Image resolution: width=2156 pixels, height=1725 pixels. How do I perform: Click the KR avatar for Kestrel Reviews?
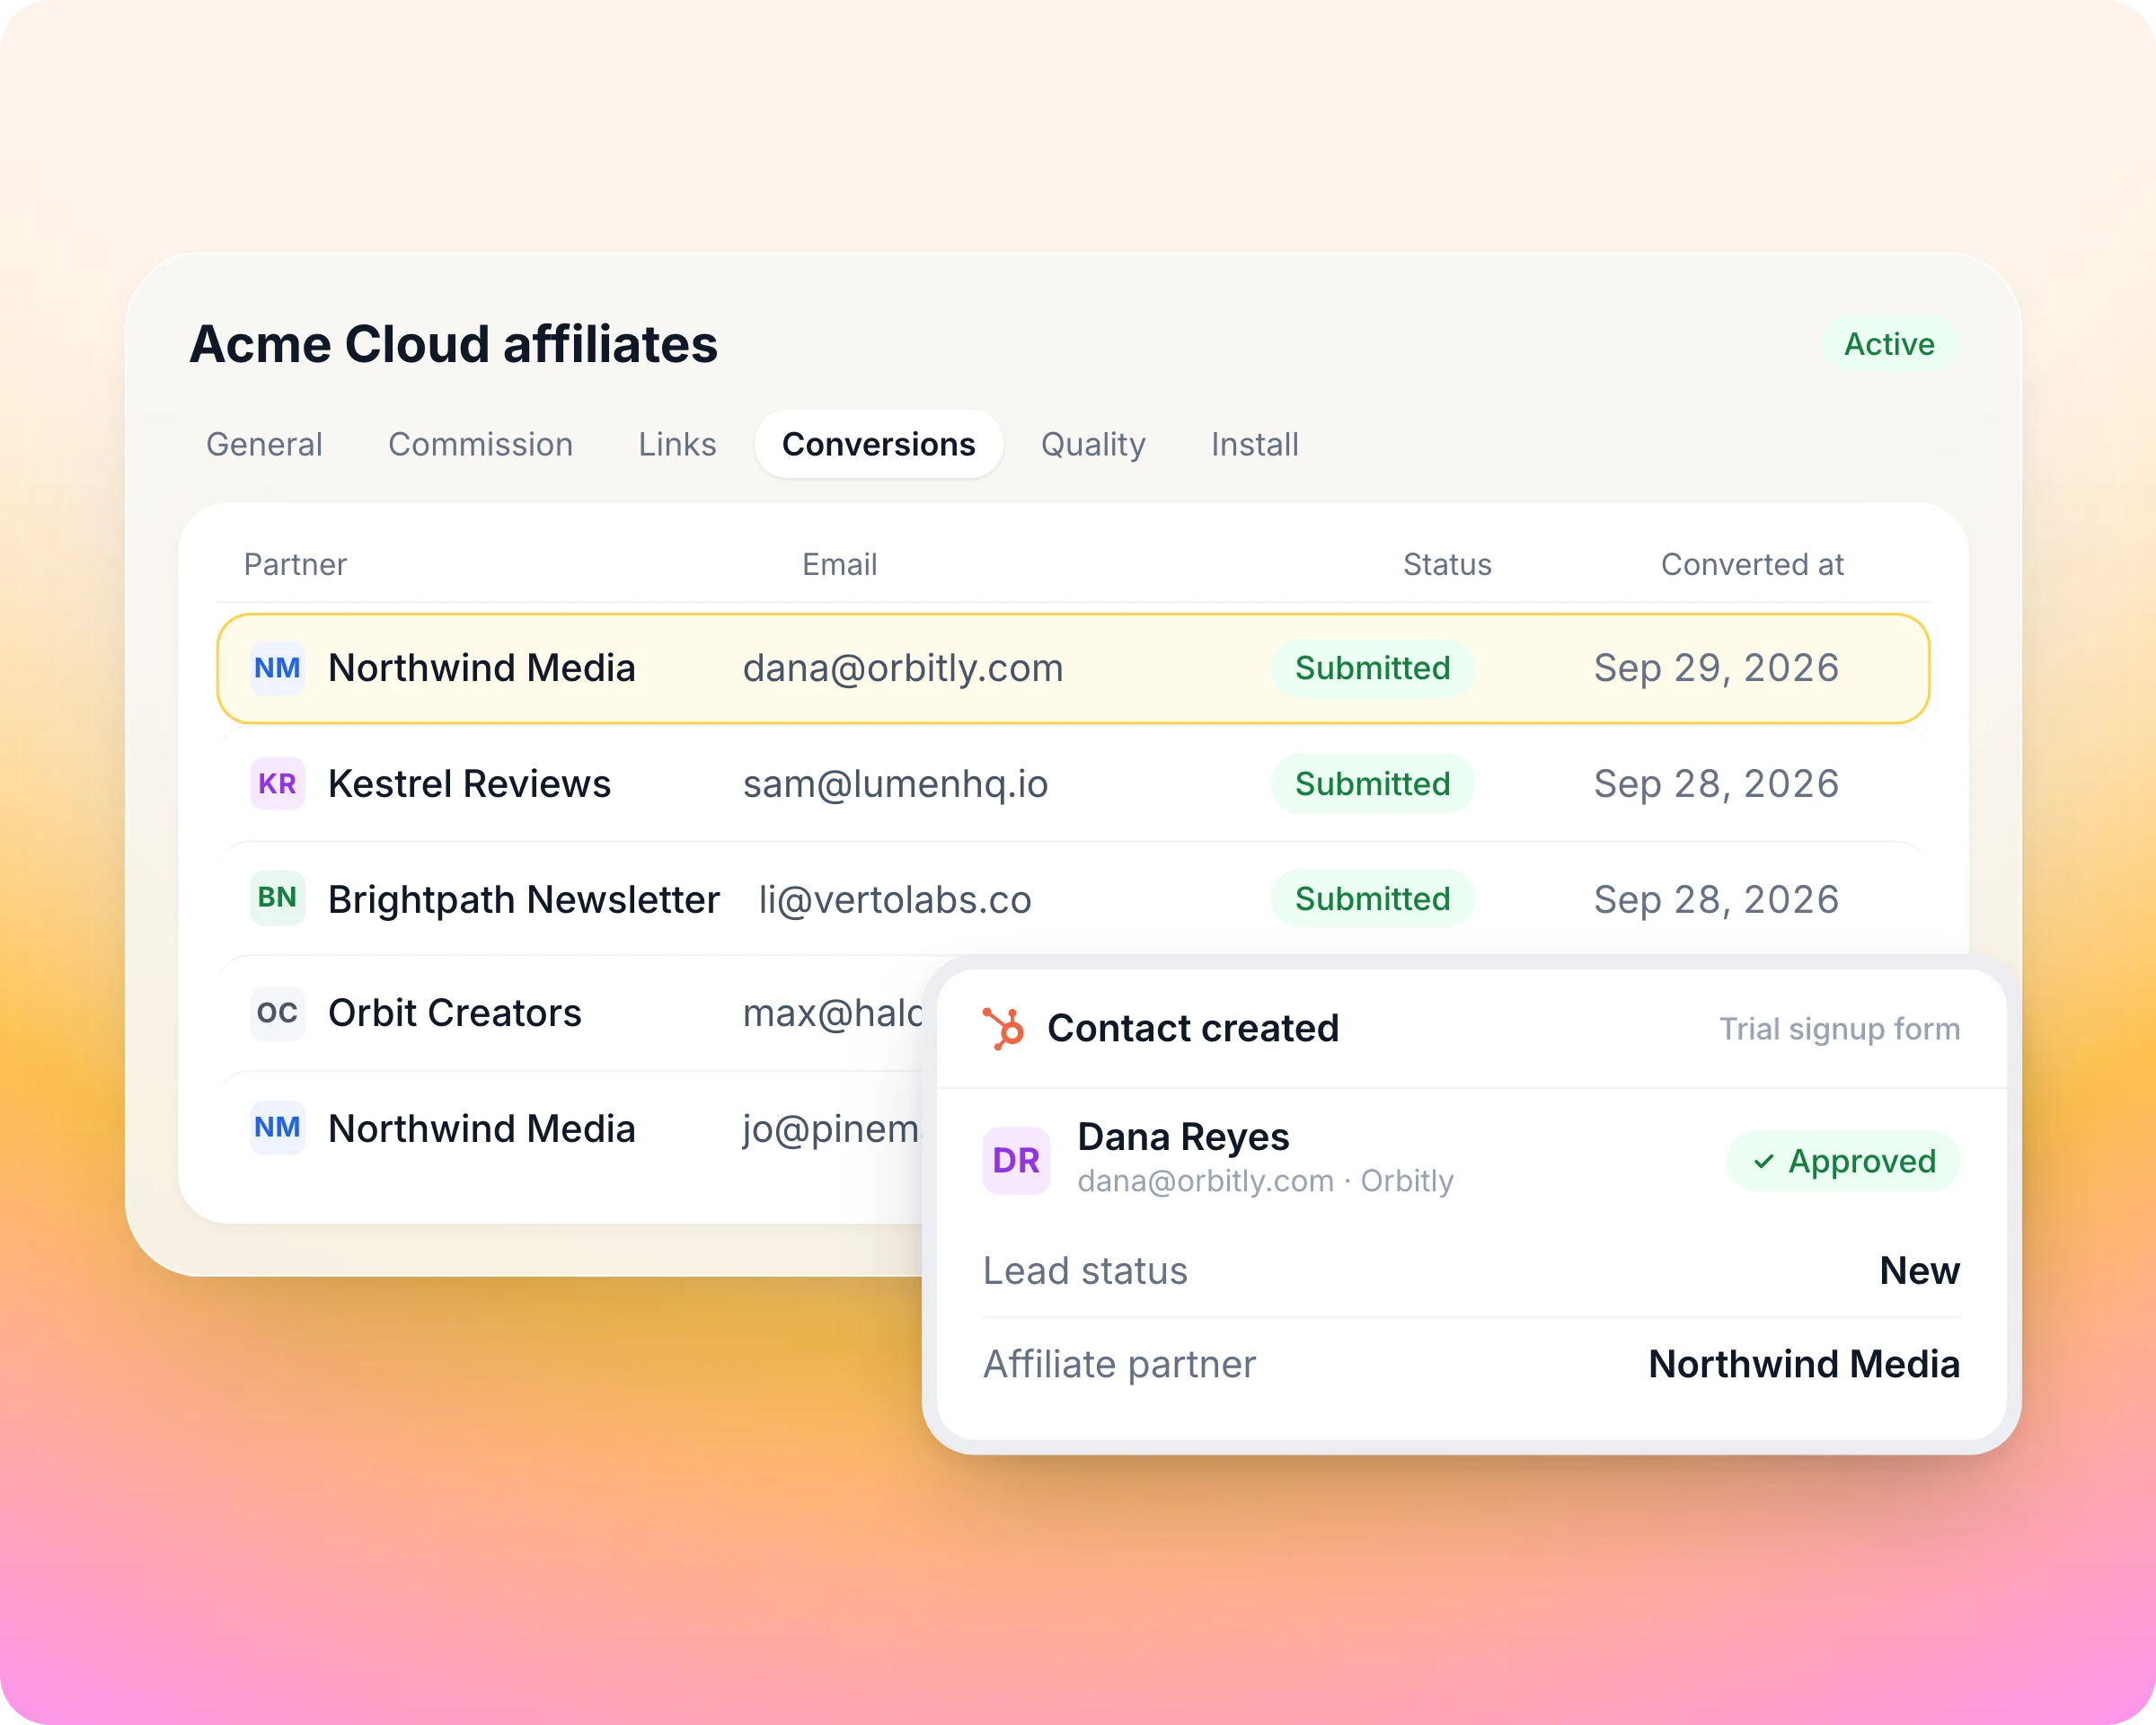click(x=277, y=783)
